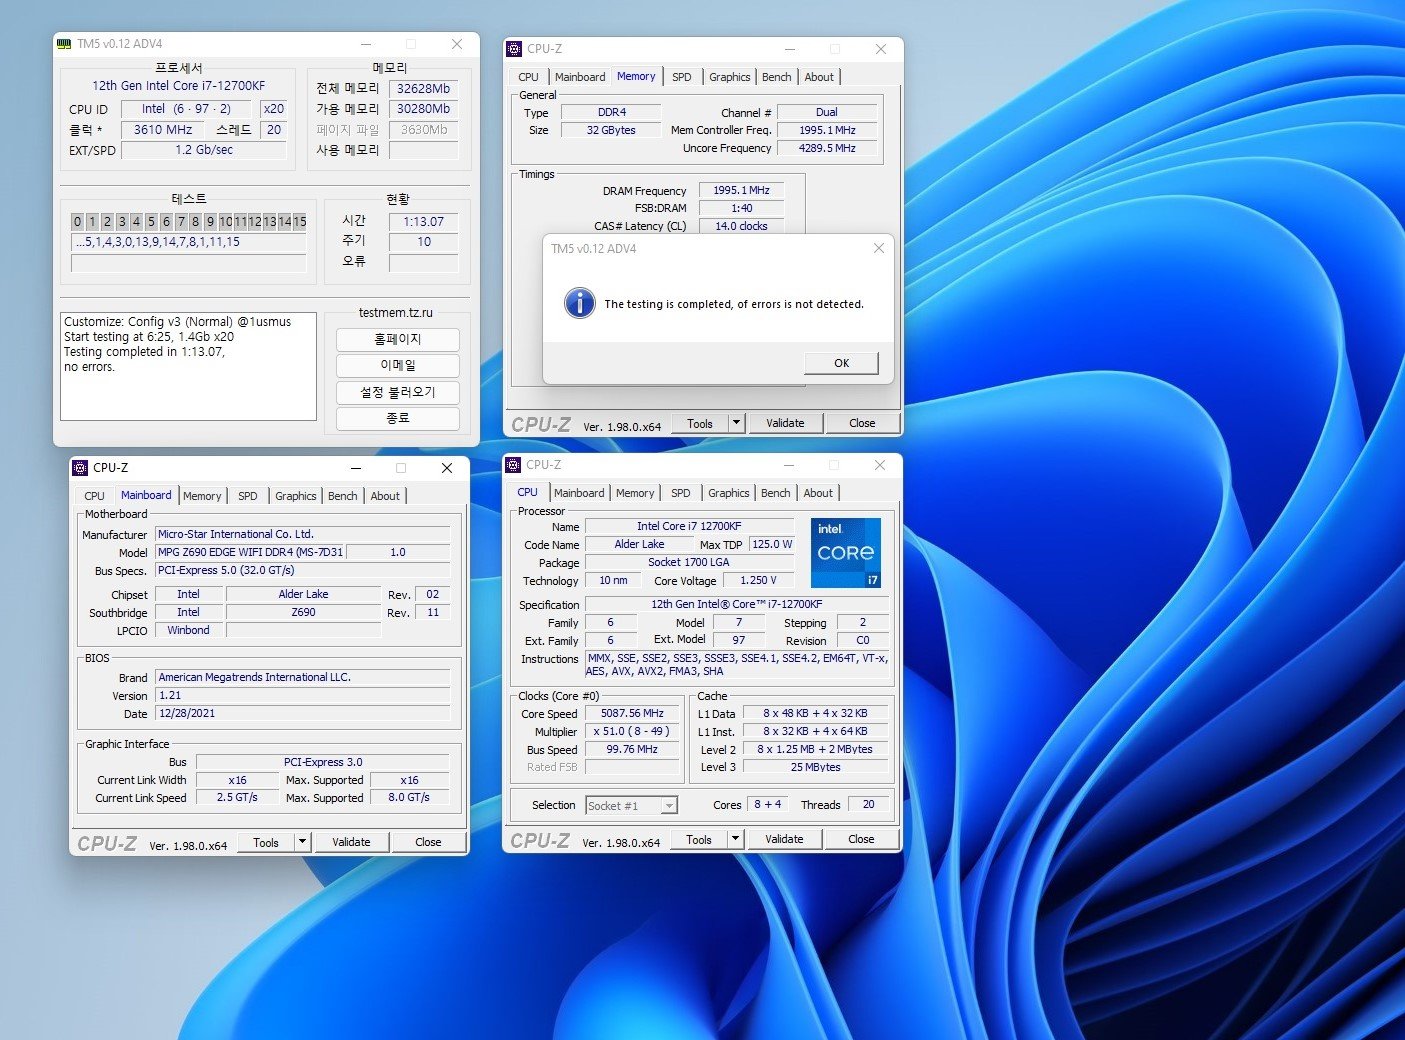
Task: Click OK in the TM5 completion dialog
Action: (841, 363)
